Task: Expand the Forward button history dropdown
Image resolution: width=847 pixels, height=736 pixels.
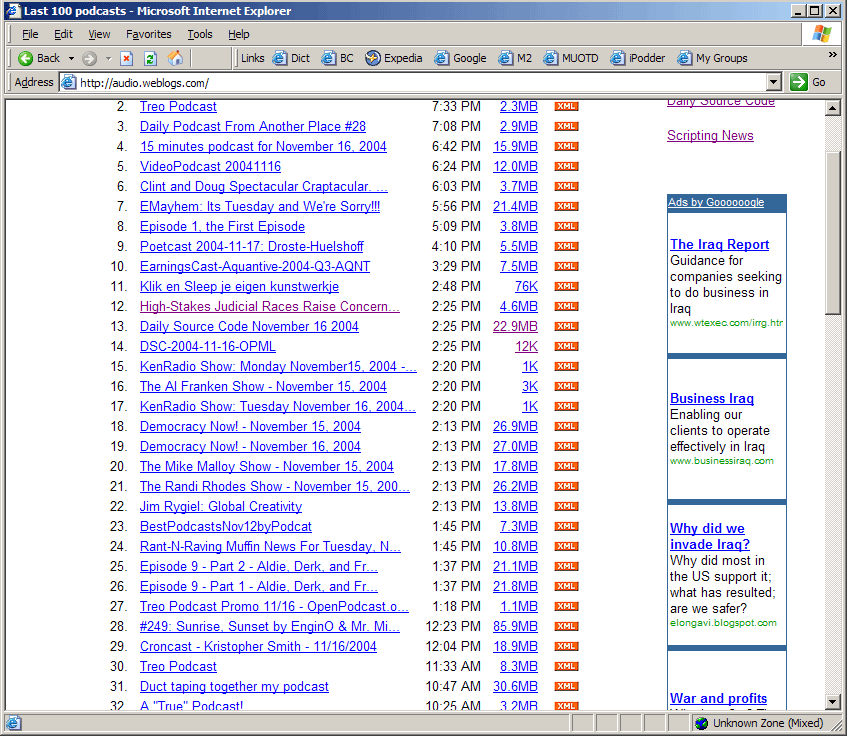Action: click(108, 58)
